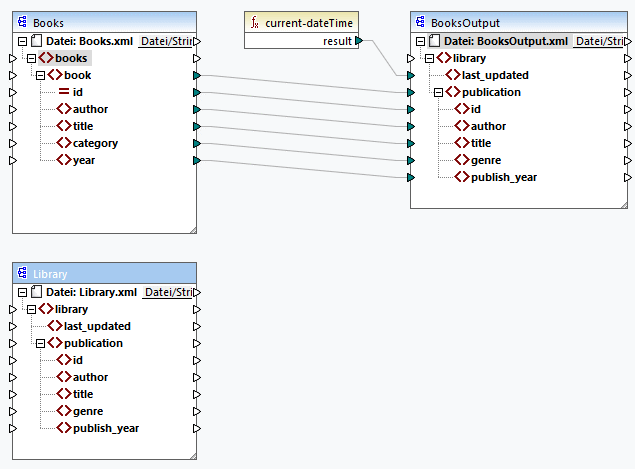Collapse the library node in Library component

(31, 309)
